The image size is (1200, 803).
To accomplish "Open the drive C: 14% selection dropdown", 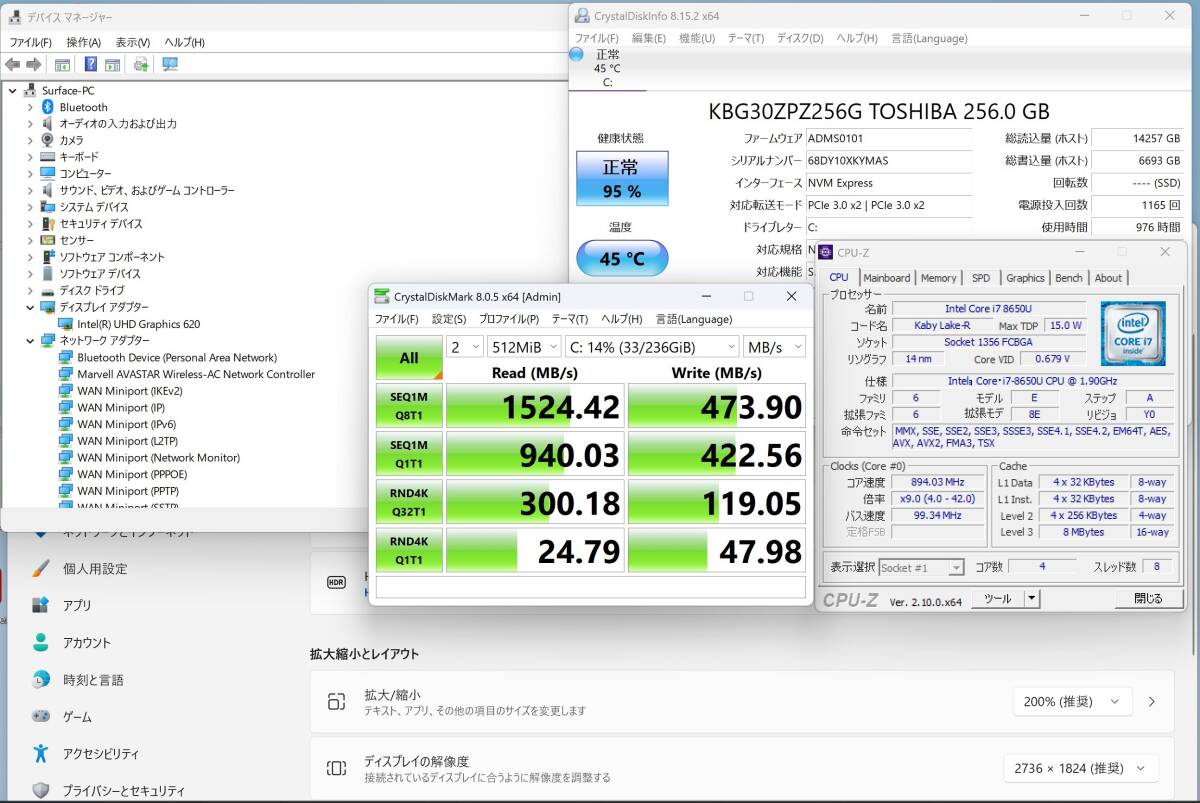I will (x=651, y=346).
